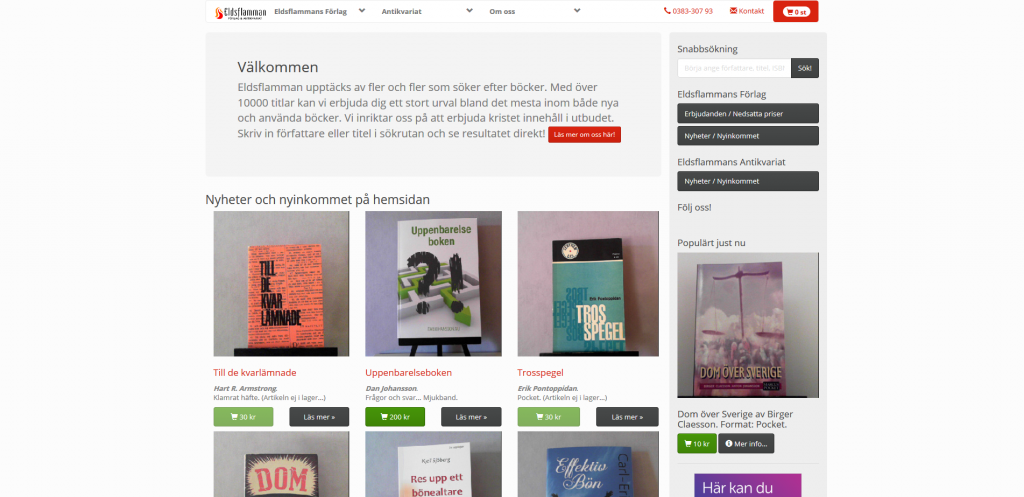
Task: Add Dom över Sverige for 10 kr to cart
Action: point(696,443)
